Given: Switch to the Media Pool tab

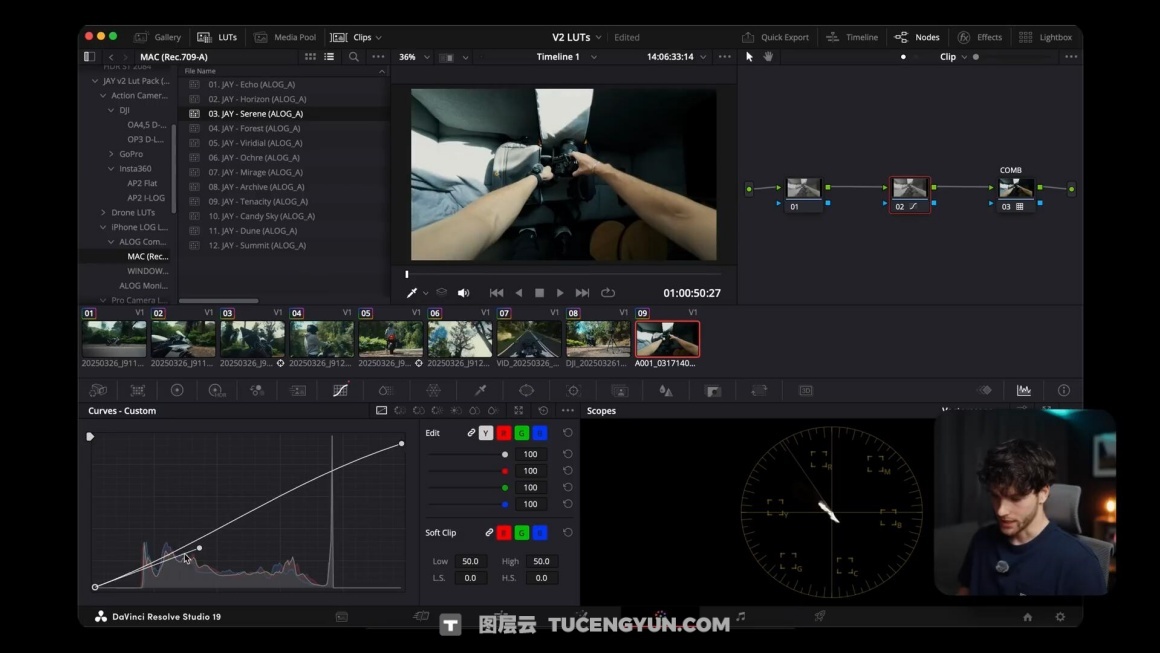Looking at the screenshot, I should pos(285,37).
